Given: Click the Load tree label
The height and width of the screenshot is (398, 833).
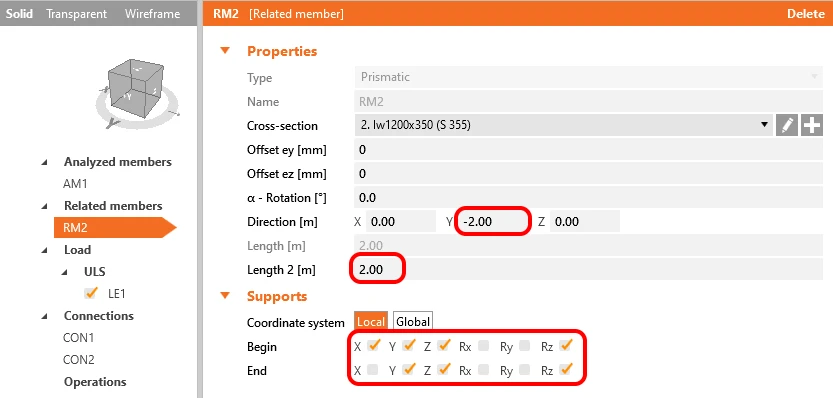Looking at the screenshot, I should (78, 250).
